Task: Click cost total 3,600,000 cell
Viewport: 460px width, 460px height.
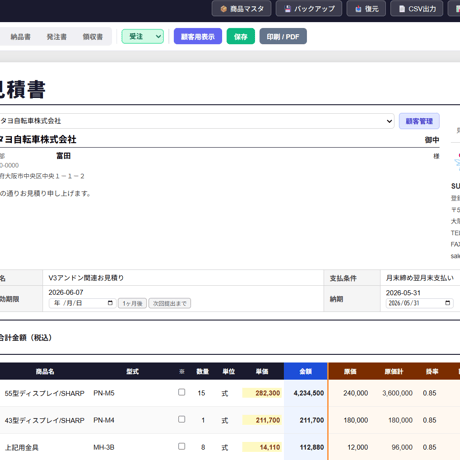Action: [x=397, y=393]
